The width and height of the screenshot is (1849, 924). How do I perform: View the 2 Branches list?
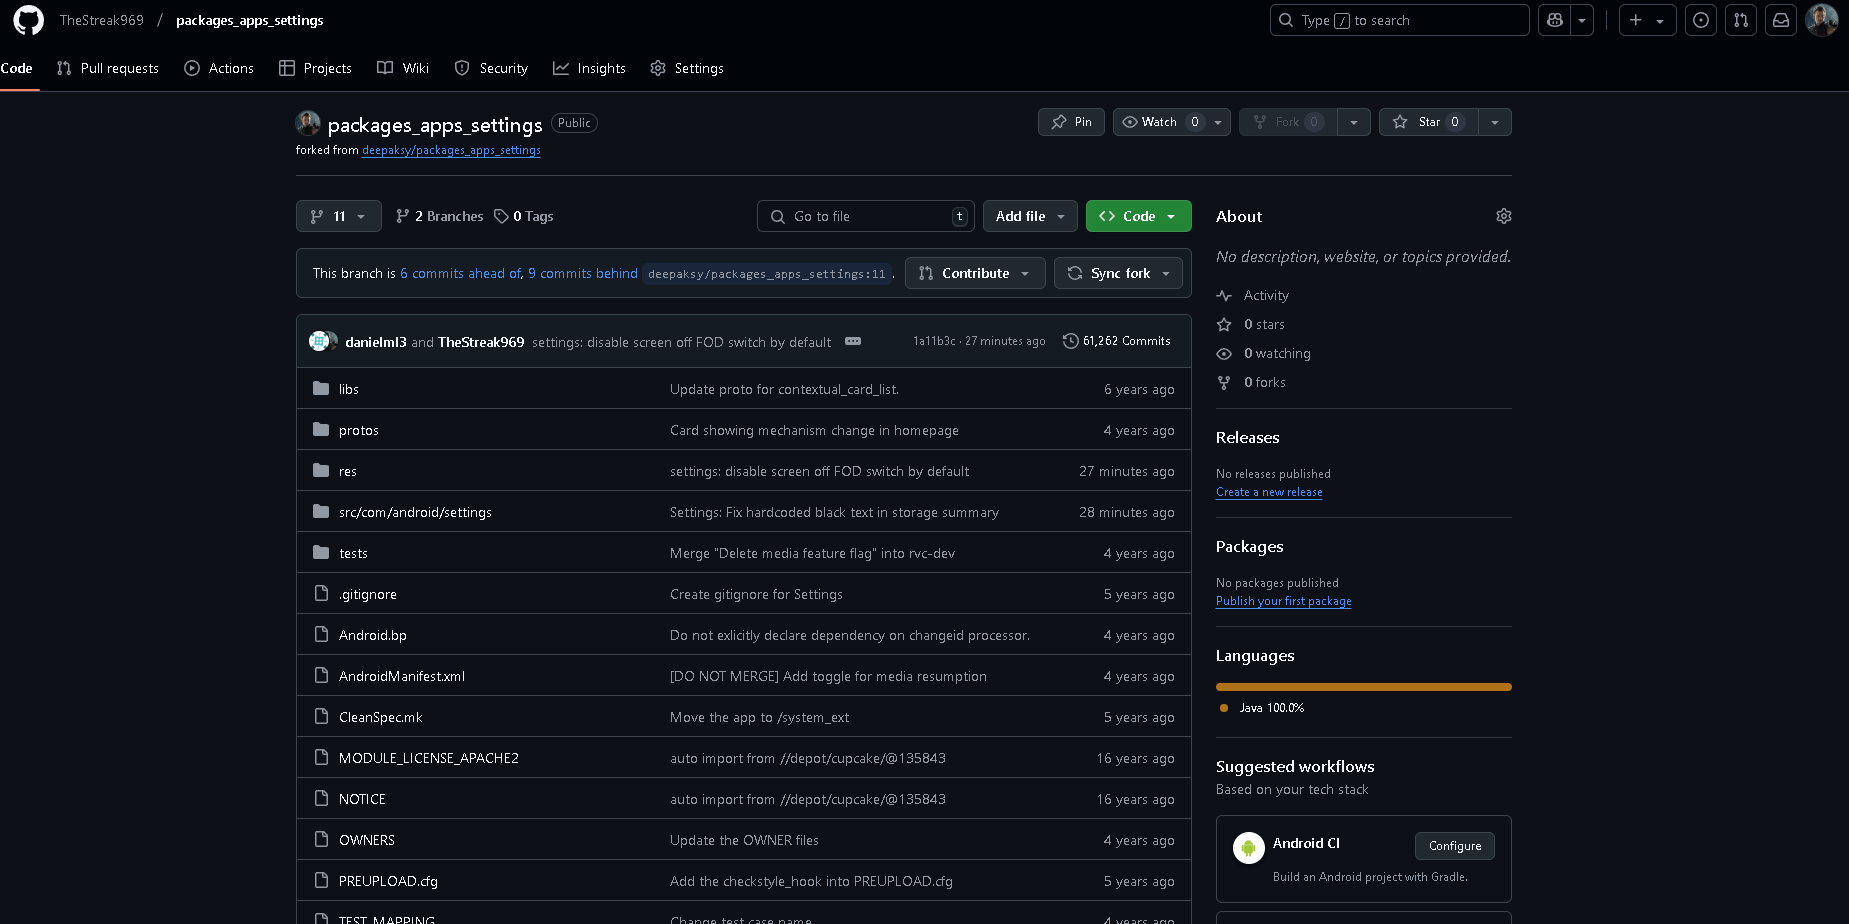[439, 216]
